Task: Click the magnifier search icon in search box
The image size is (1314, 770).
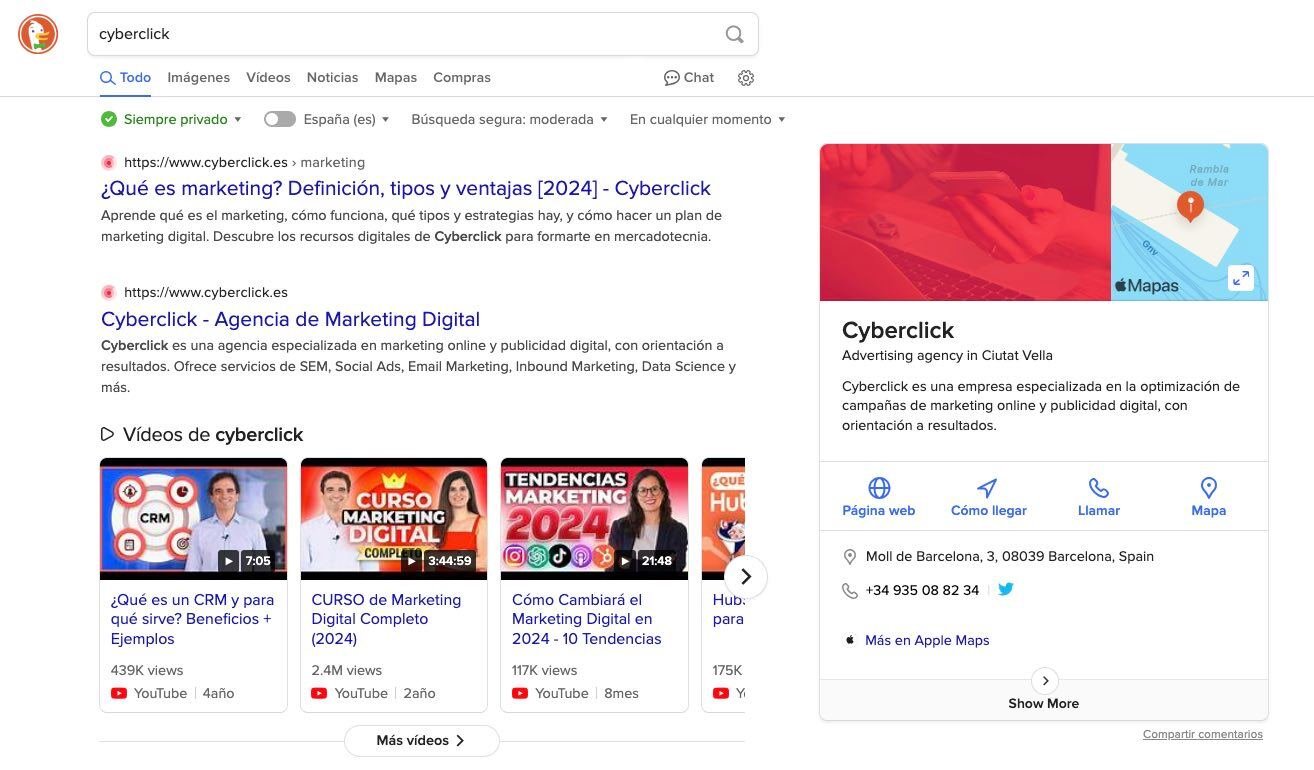Action: [734, 34]
